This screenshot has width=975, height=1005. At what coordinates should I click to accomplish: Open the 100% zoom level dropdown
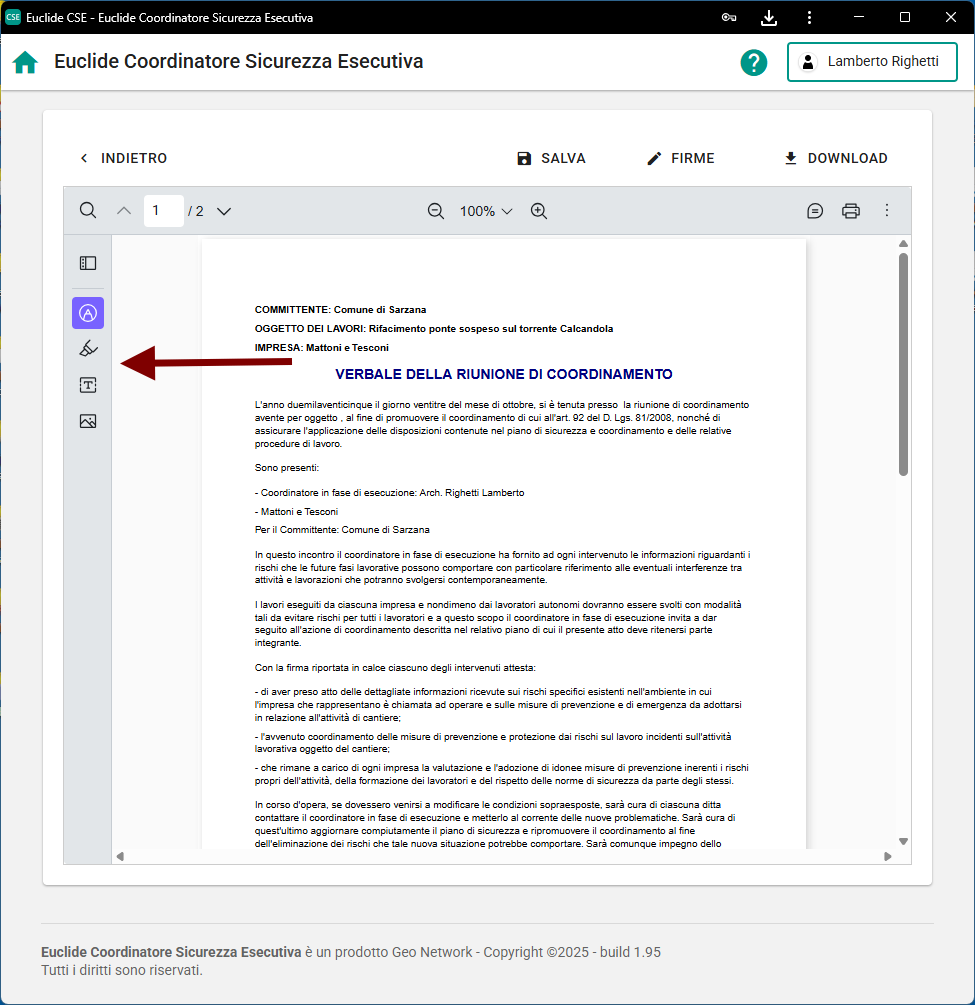(486, 211)
